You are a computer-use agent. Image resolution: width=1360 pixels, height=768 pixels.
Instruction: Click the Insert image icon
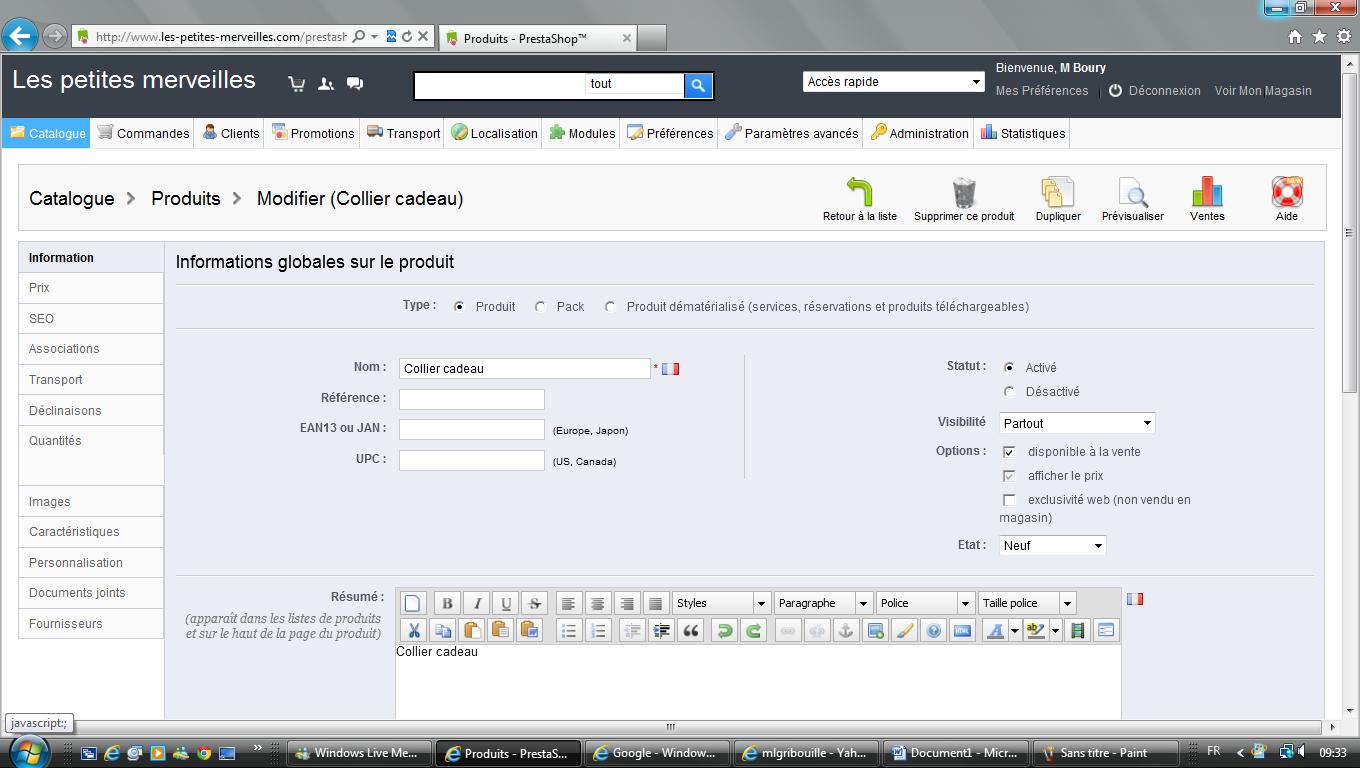pos(875,630)
